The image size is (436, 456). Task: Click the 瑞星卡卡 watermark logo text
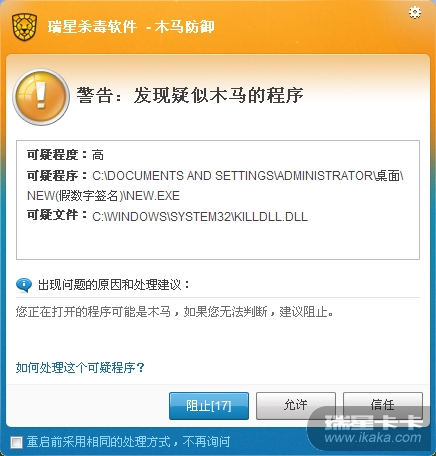(x=374, y=422)
